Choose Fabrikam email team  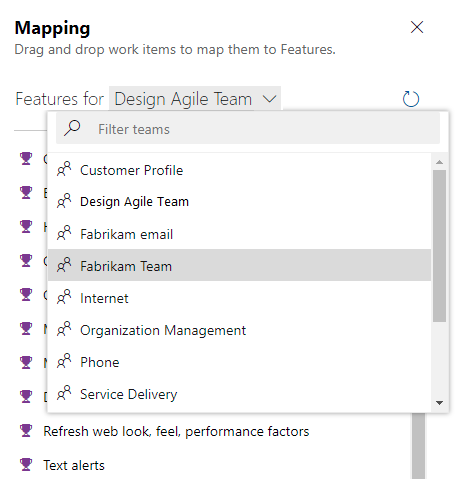[239, 234]
